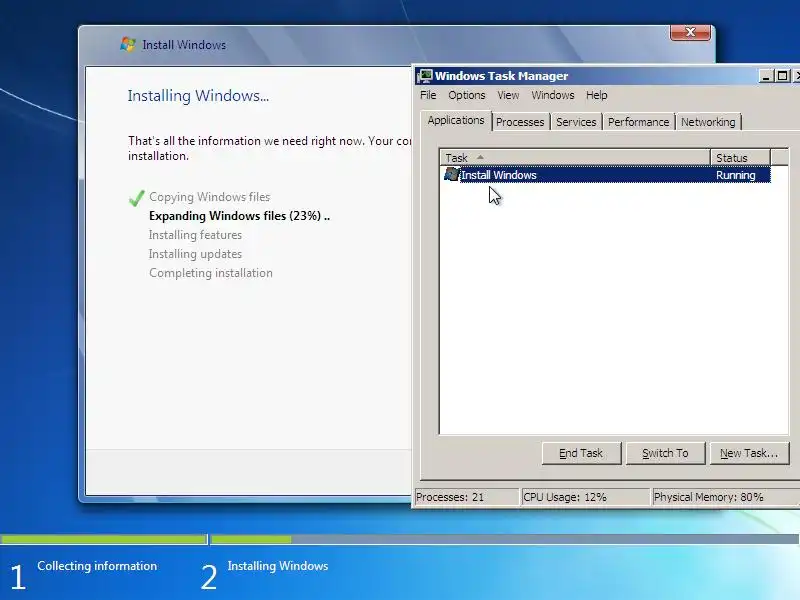Click the Task Manager title bar icon

tap(424, 76)
